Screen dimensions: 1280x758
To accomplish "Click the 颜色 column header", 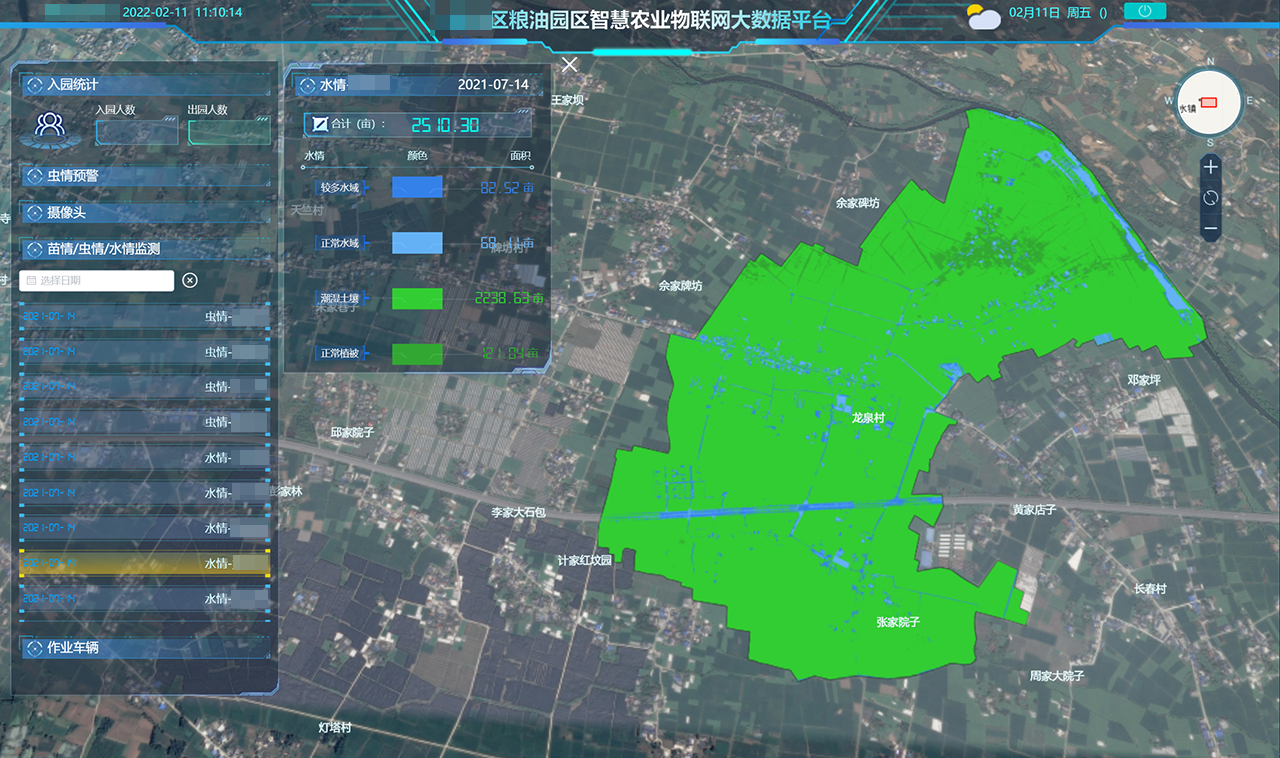I will click(417, 156).
